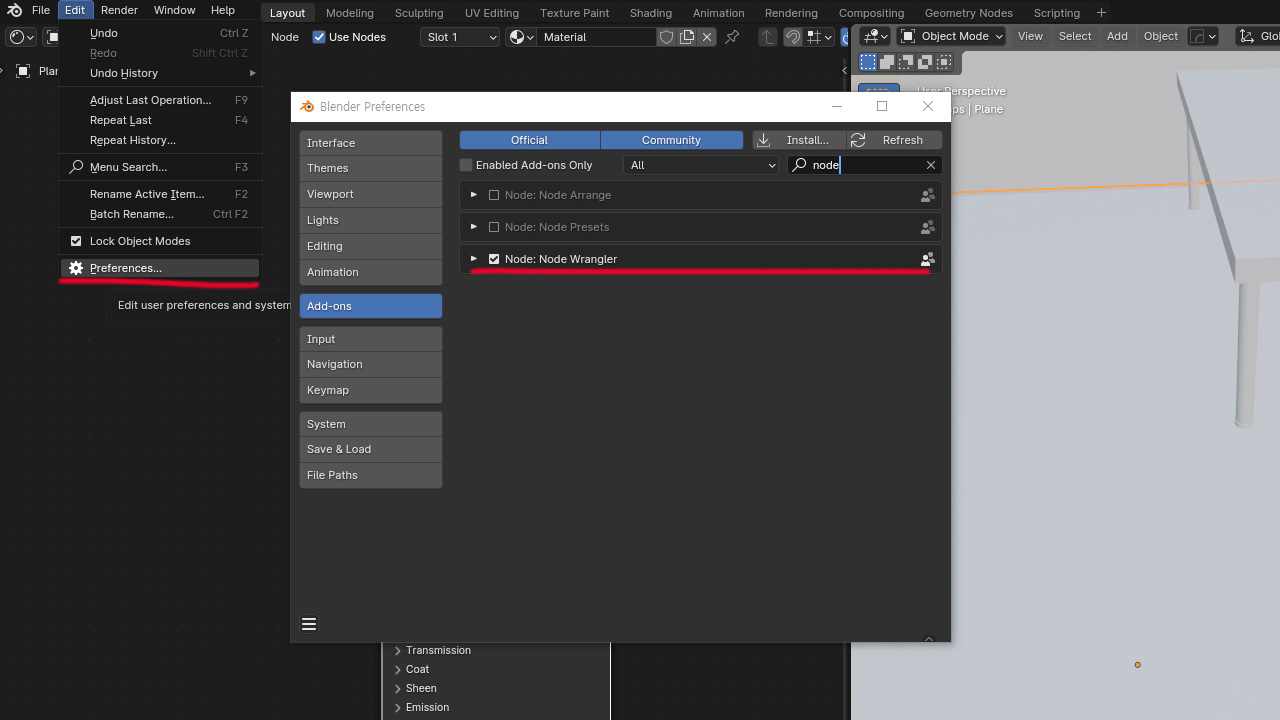The height and width of the screenshot is (720, 1280).
Task: Open the Keymap preferences section
Action: 370,390
